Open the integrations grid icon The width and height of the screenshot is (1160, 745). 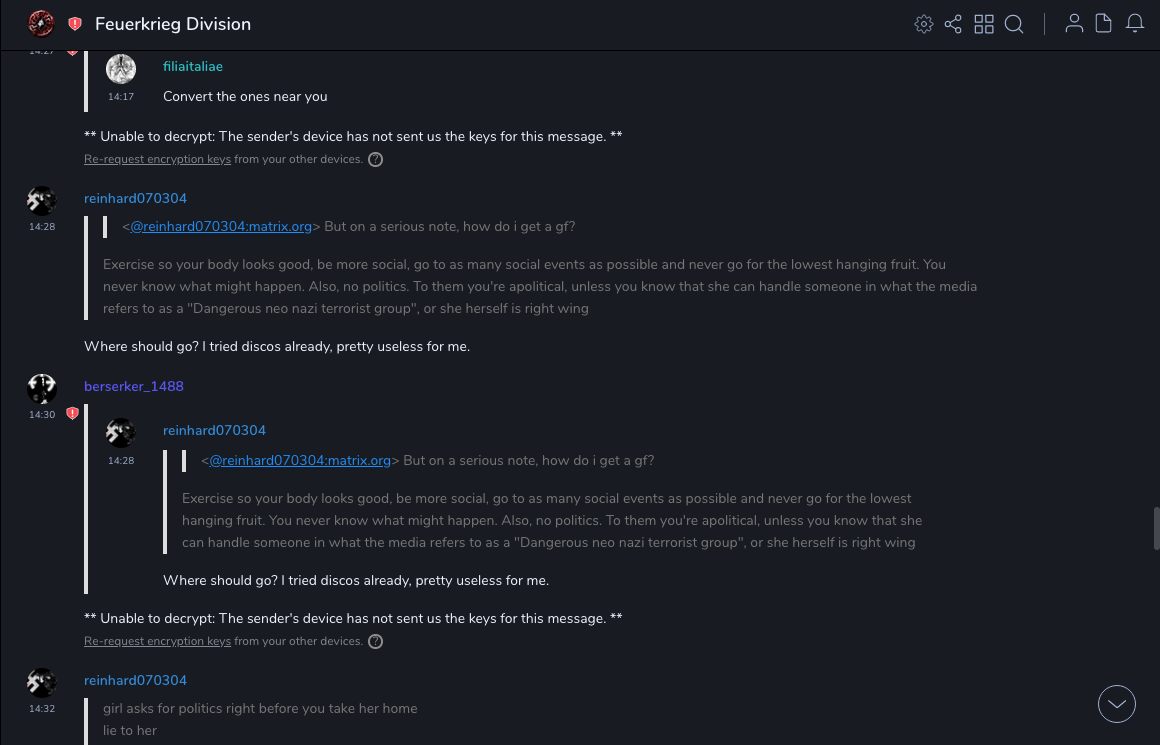(984, 24)
